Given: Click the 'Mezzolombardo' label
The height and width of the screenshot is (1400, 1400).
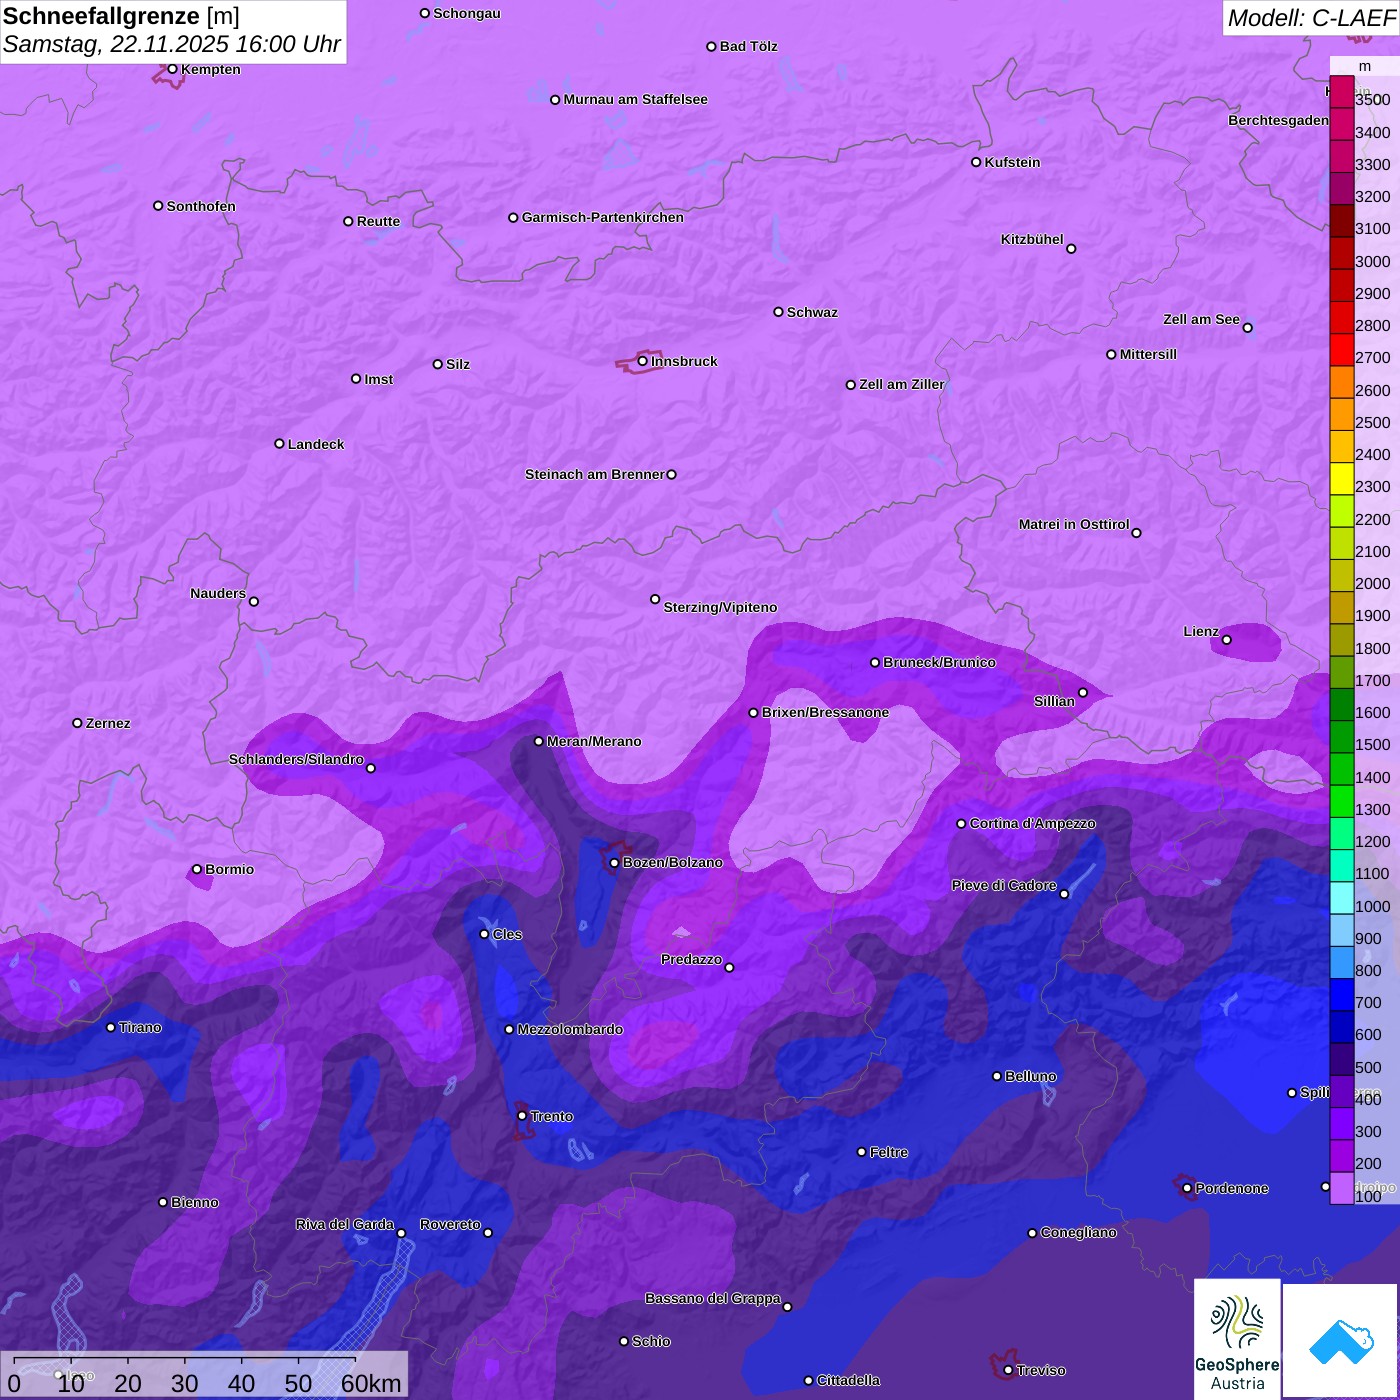Looking at the screenshot, I should coord(571,1030).
